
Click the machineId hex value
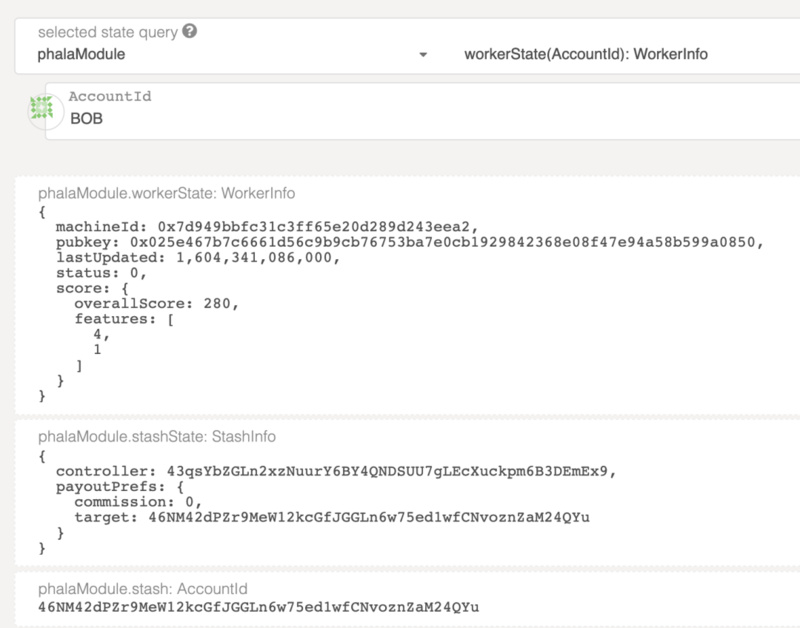[313, 227]
